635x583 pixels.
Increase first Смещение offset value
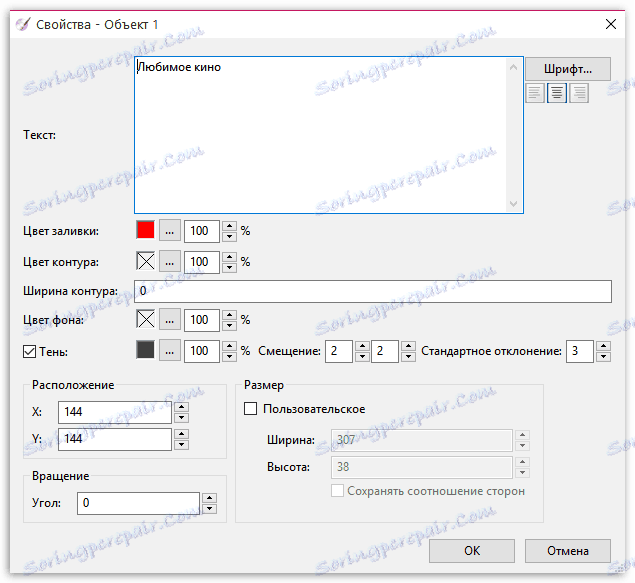click(362, 346)
